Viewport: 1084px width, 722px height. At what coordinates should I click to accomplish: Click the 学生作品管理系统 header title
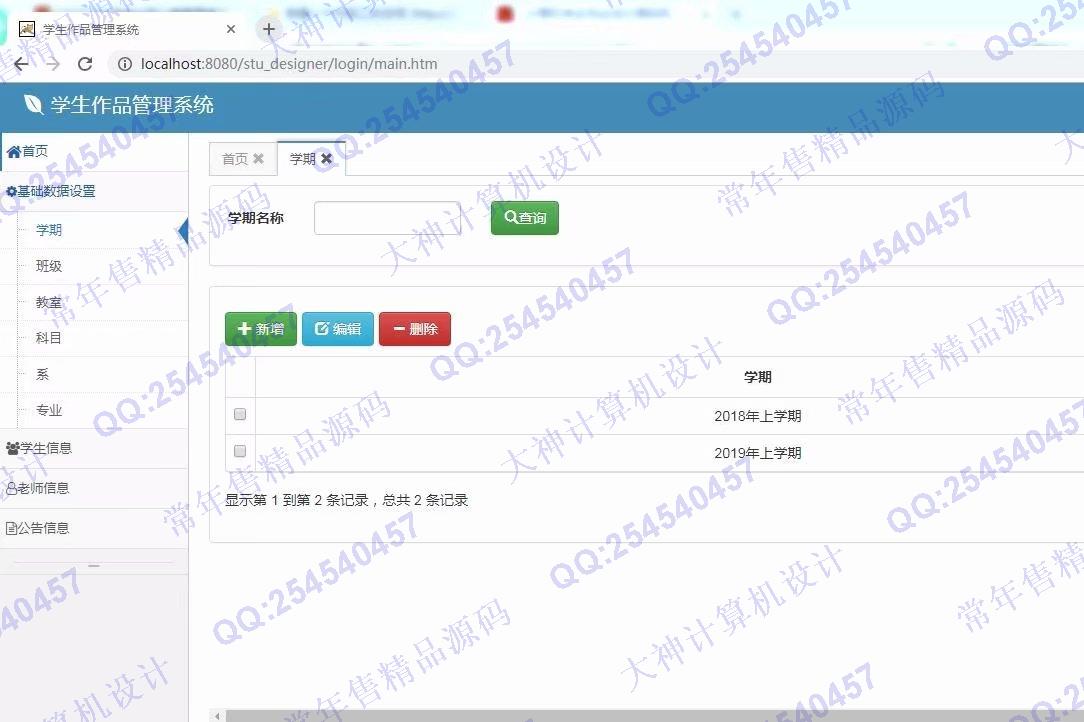click(x=132, y=105)
